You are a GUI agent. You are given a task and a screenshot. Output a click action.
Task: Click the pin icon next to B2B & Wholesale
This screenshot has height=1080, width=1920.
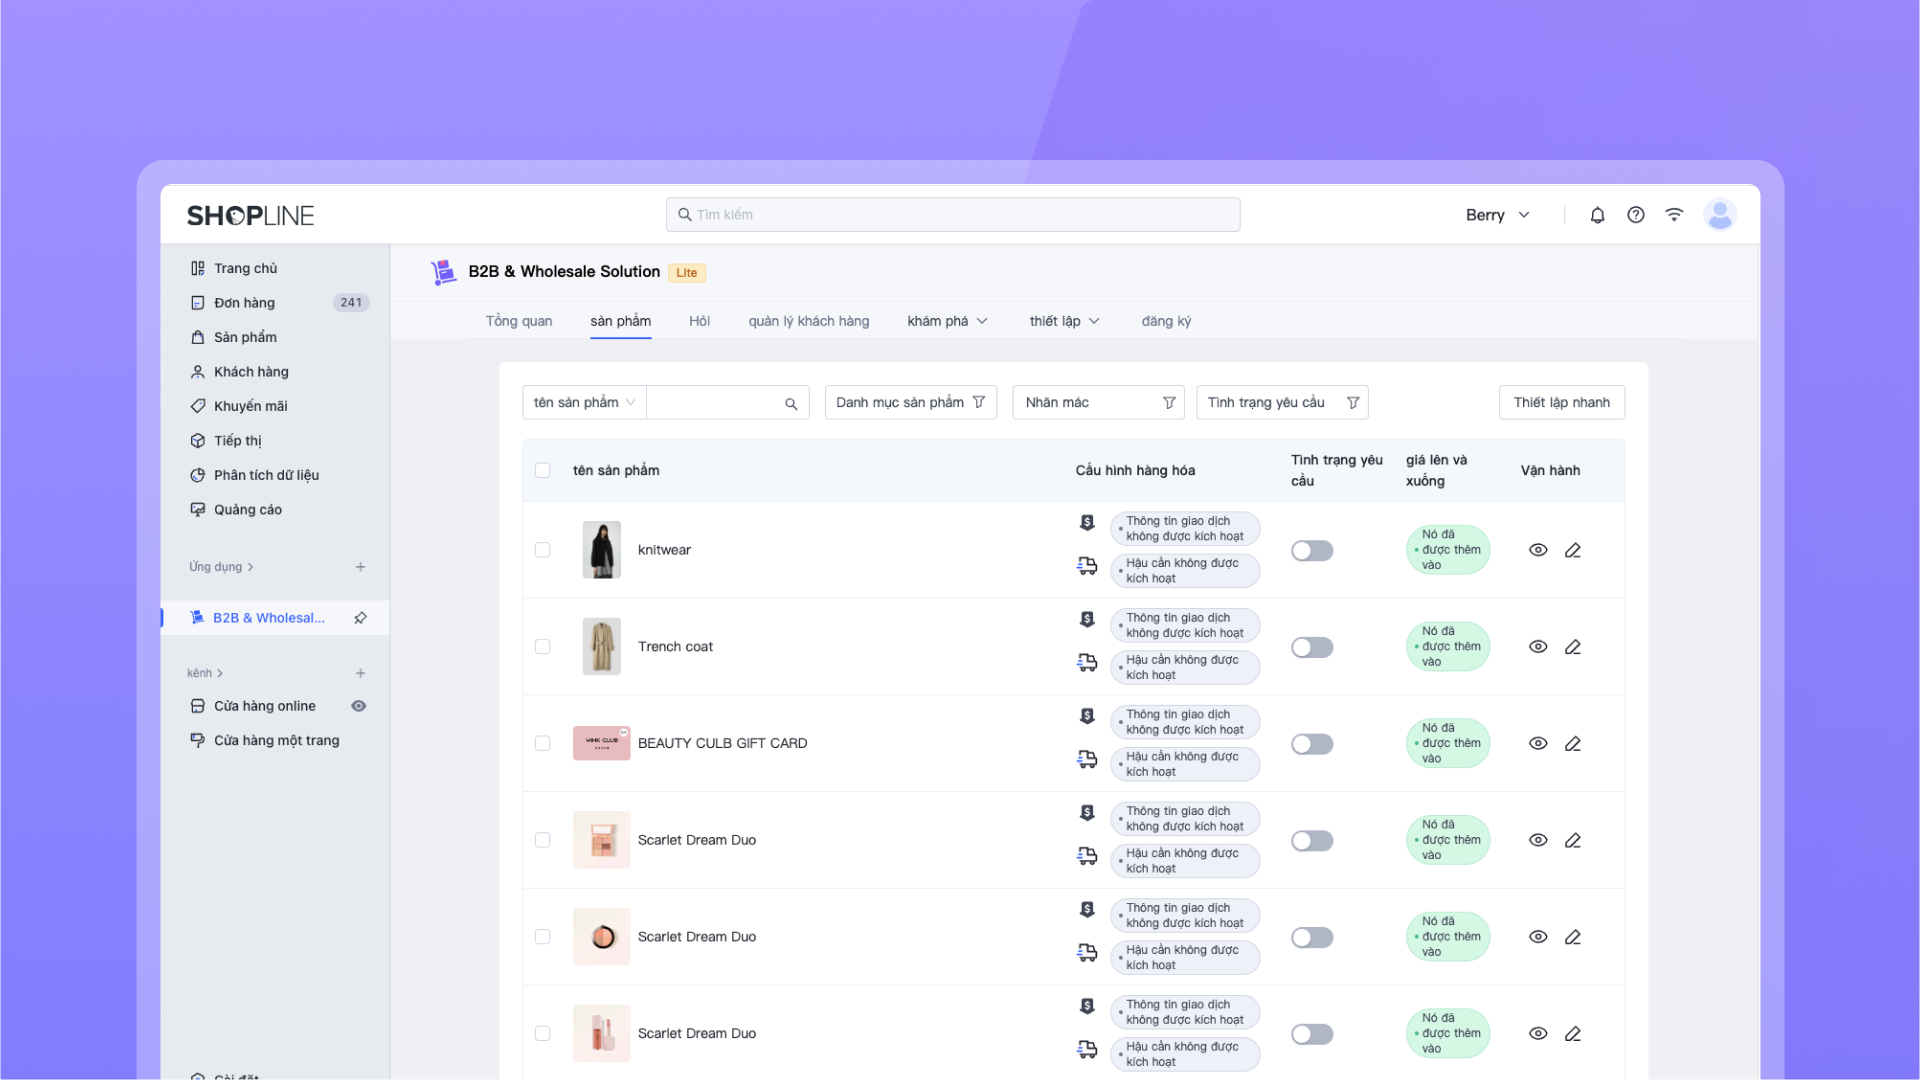[x=360, y=618]
